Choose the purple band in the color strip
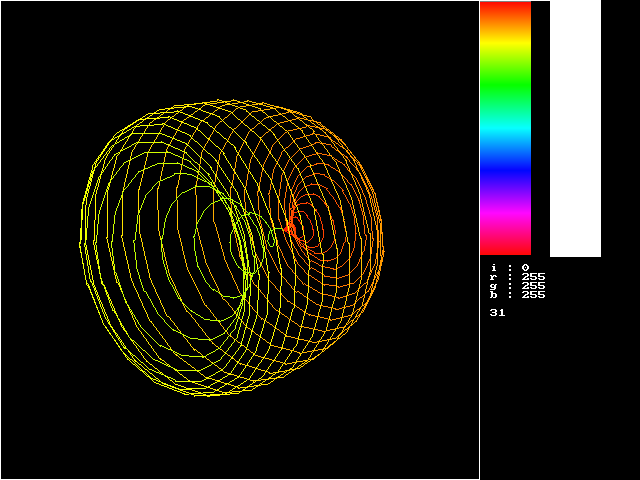640x480 pixels. point(505,194)
